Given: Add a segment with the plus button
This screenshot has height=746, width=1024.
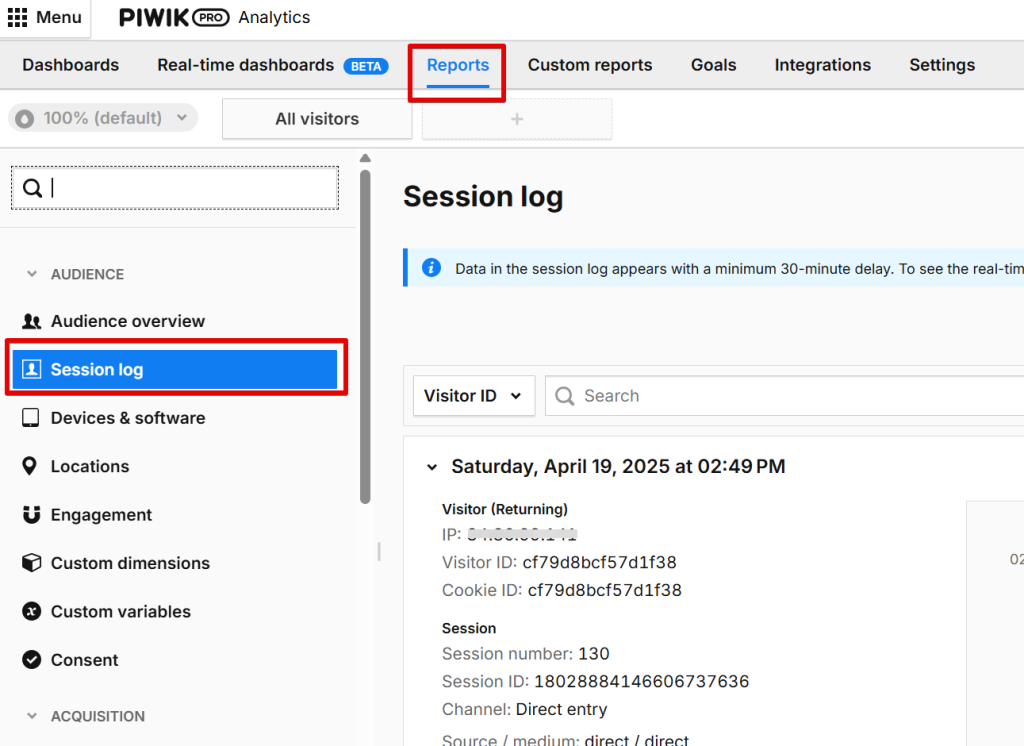Looking at the screenshot, I should (517, 119).
